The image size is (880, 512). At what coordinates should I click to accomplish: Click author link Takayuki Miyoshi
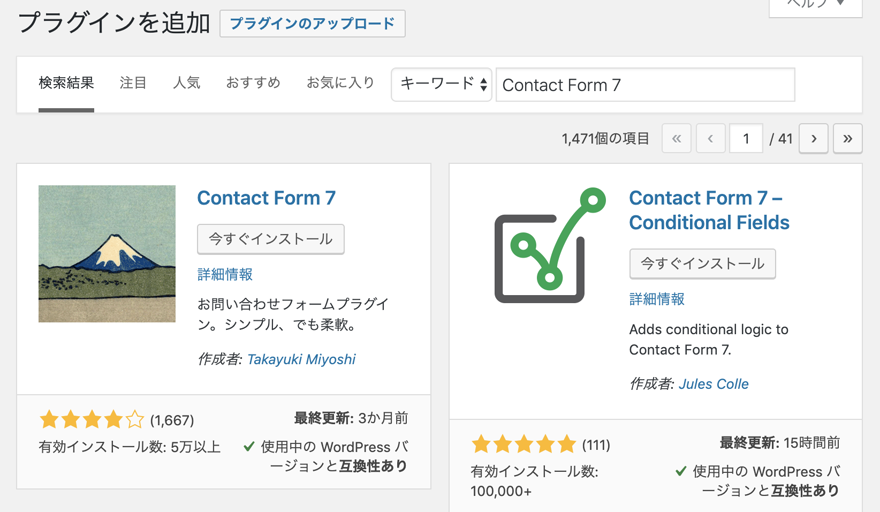(301, 359)
